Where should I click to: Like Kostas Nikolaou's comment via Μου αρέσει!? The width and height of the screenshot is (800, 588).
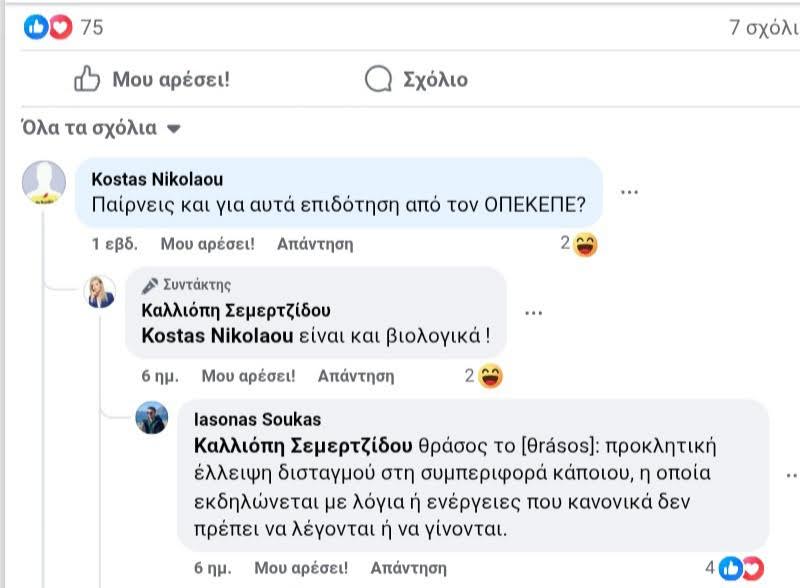(207, 244)
